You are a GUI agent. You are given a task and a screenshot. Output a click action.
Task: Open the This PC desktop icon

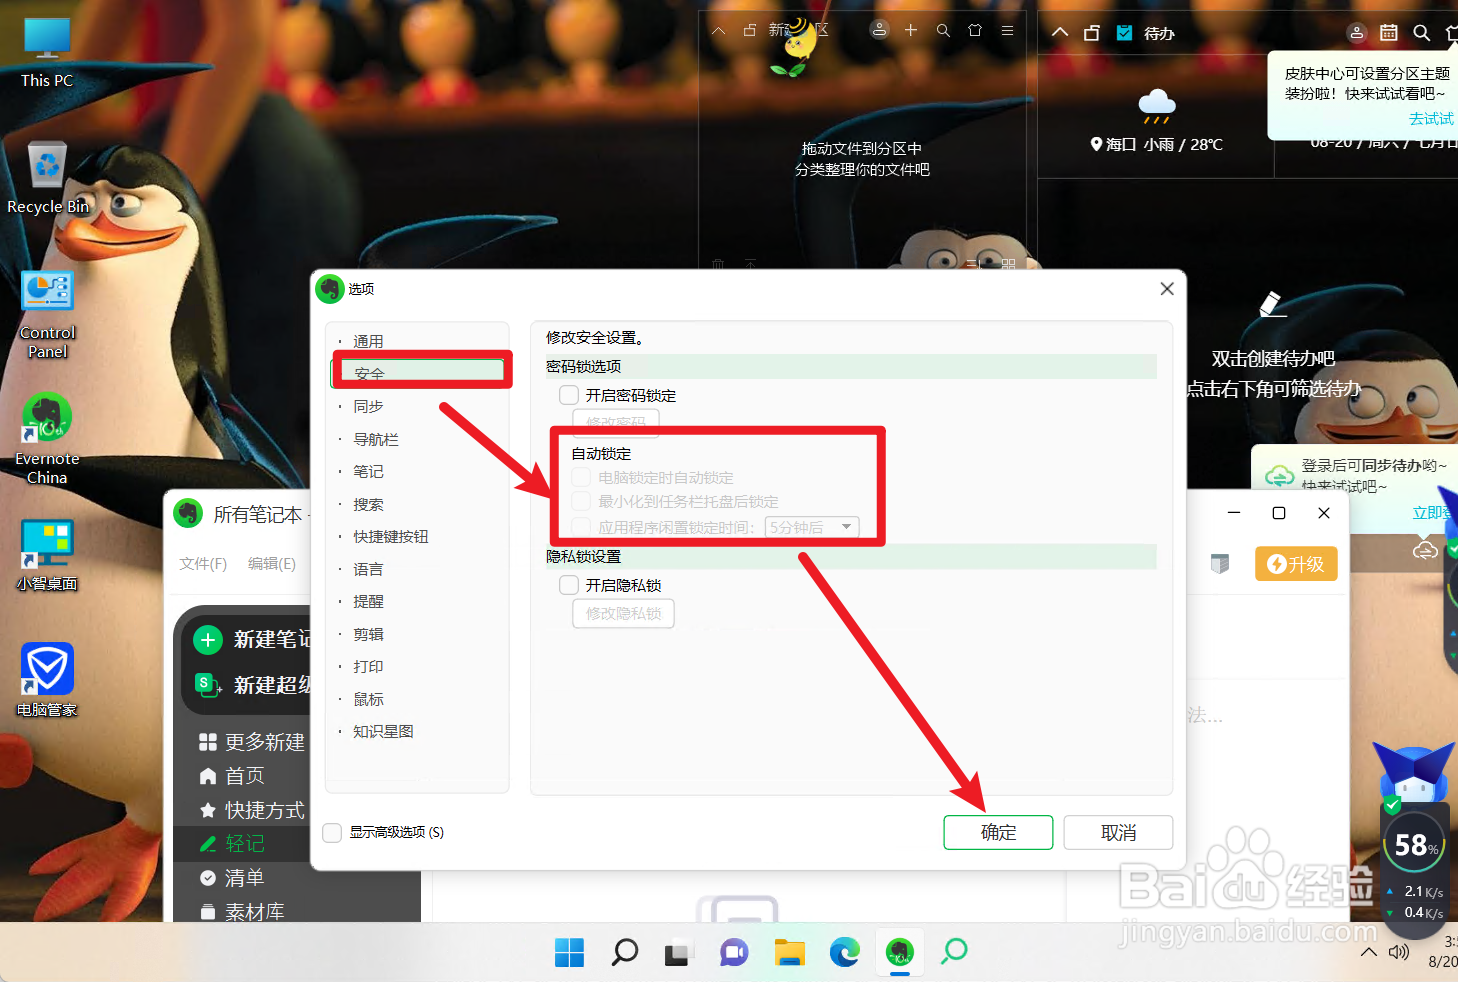point(47,53)
